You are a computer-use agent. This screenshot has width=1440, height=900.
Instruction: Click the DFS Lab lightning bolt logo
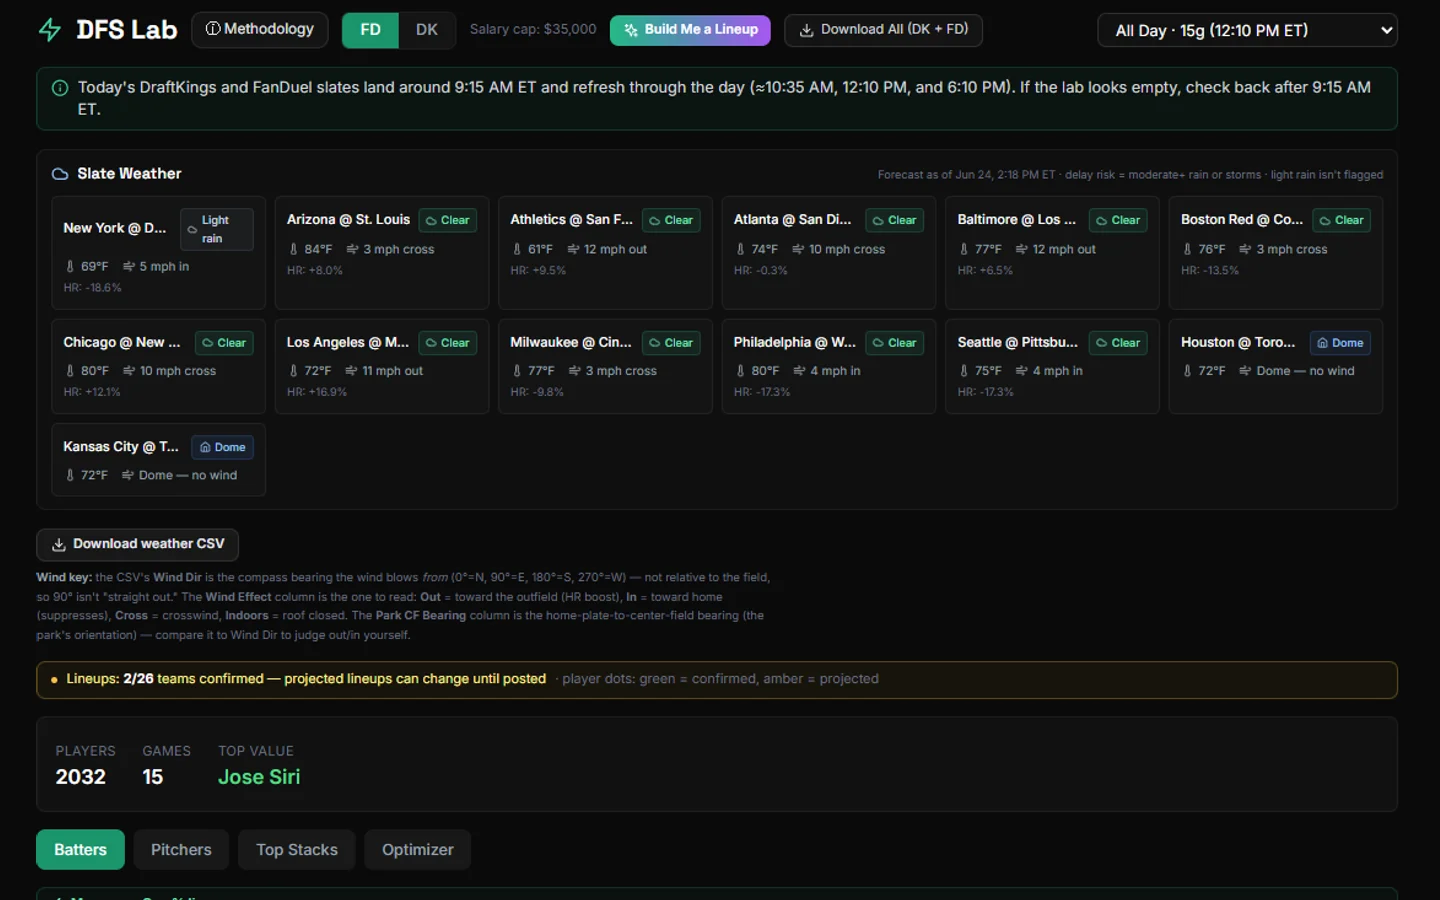(x=49, y=30)
